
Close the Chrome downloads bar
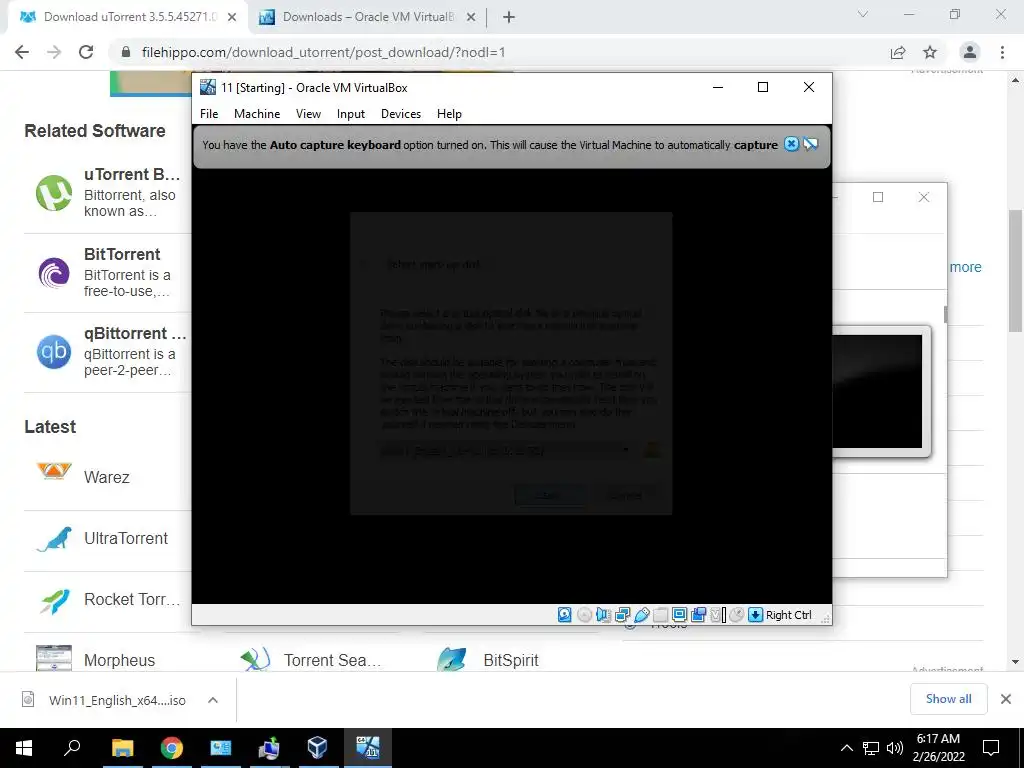[1006, 699]
